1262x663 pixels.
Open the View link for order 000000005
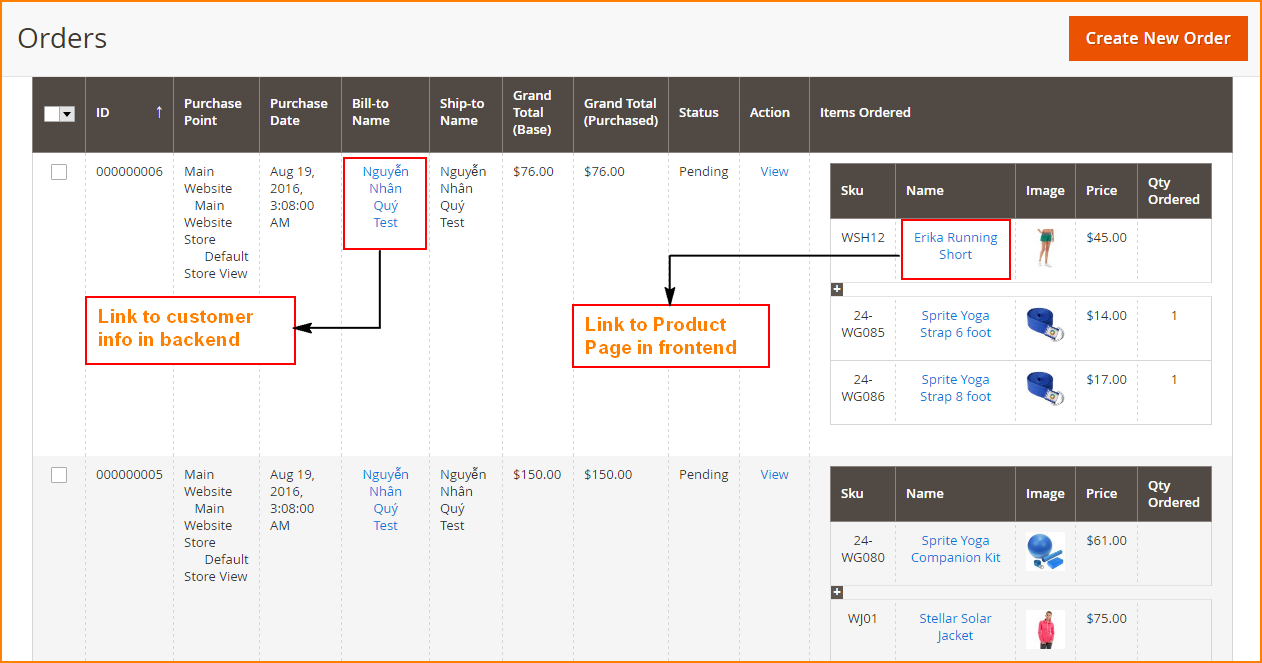773,474
